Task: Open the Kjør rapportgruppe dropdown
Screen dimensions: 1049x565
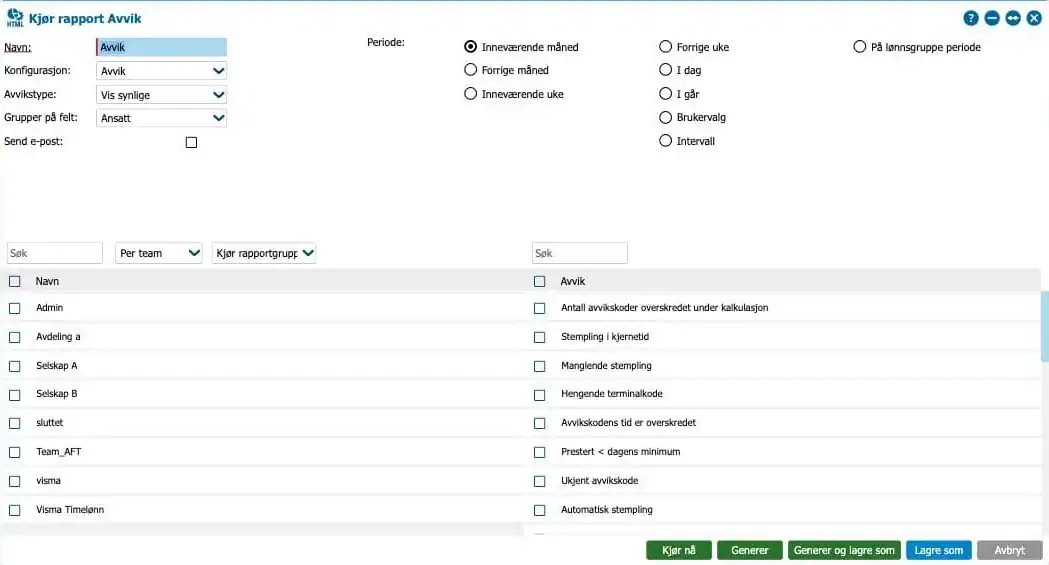Action: click(x=264, y=253)
